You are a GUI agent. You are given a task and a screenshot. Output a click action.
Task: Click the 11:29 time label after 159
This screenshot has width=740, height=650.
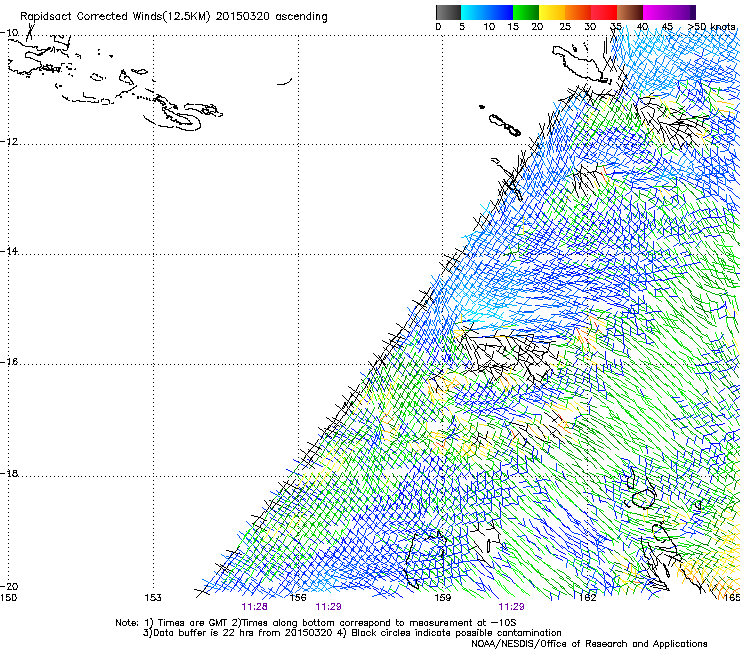tap(511, 607)
